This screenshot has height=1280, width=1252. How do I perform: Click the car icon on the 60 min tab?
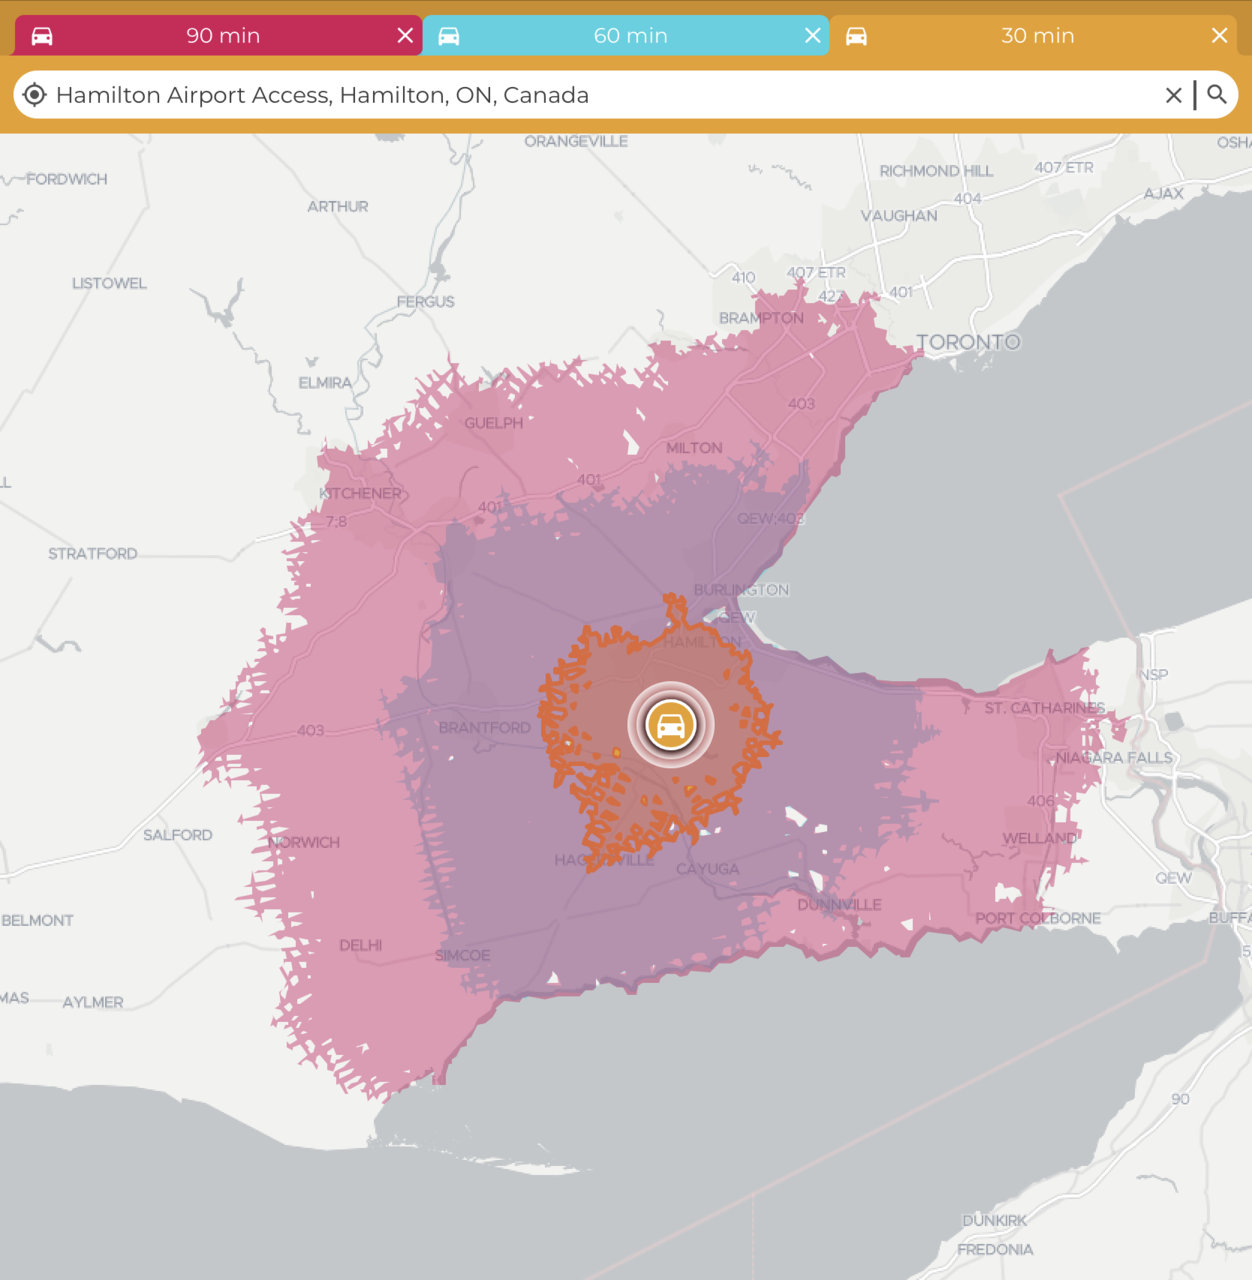point(449,36)
